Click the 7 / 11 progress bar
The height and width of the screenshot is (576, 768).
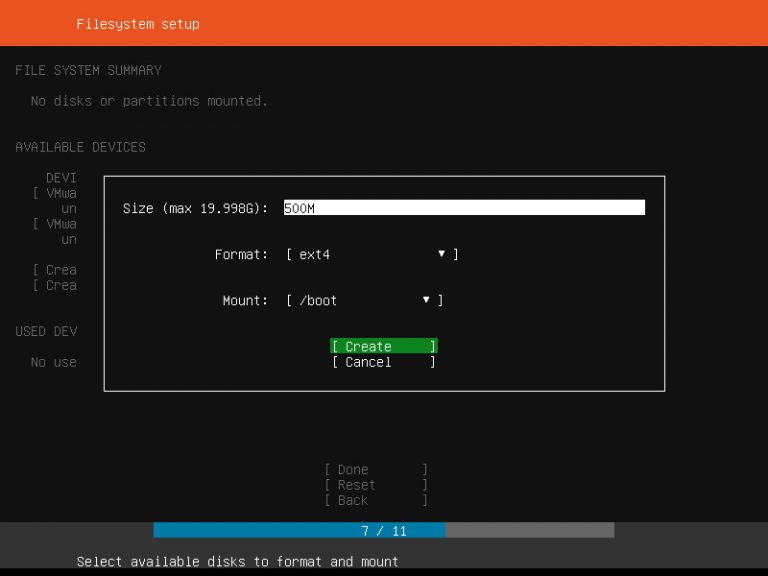(x=384, y=530)
